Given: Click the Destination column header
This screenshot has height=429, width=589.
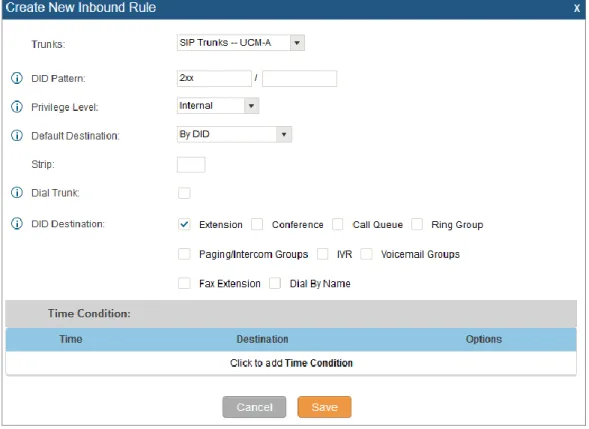Looking at the screenshot, I should point(262,339).
